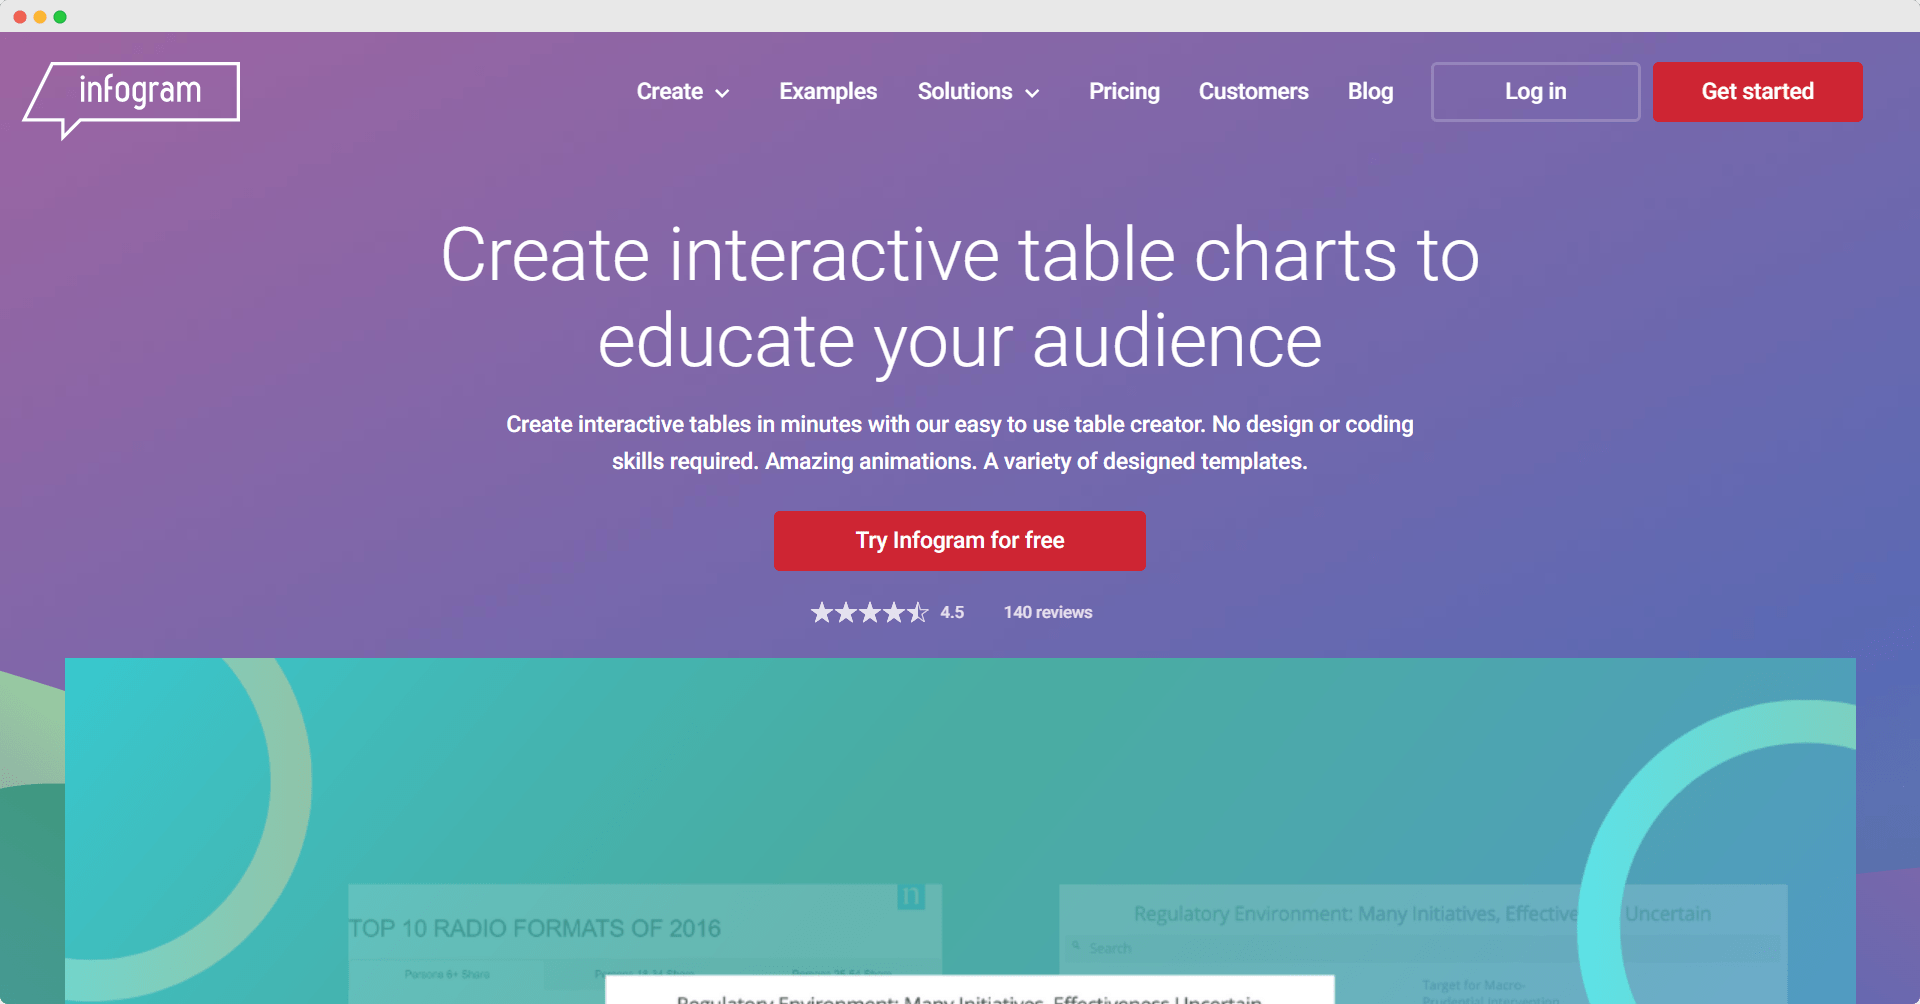Expand the Create dropdown chevron
The width and height of the screenshot is (1920, 1004).
[x=722, y=94]
